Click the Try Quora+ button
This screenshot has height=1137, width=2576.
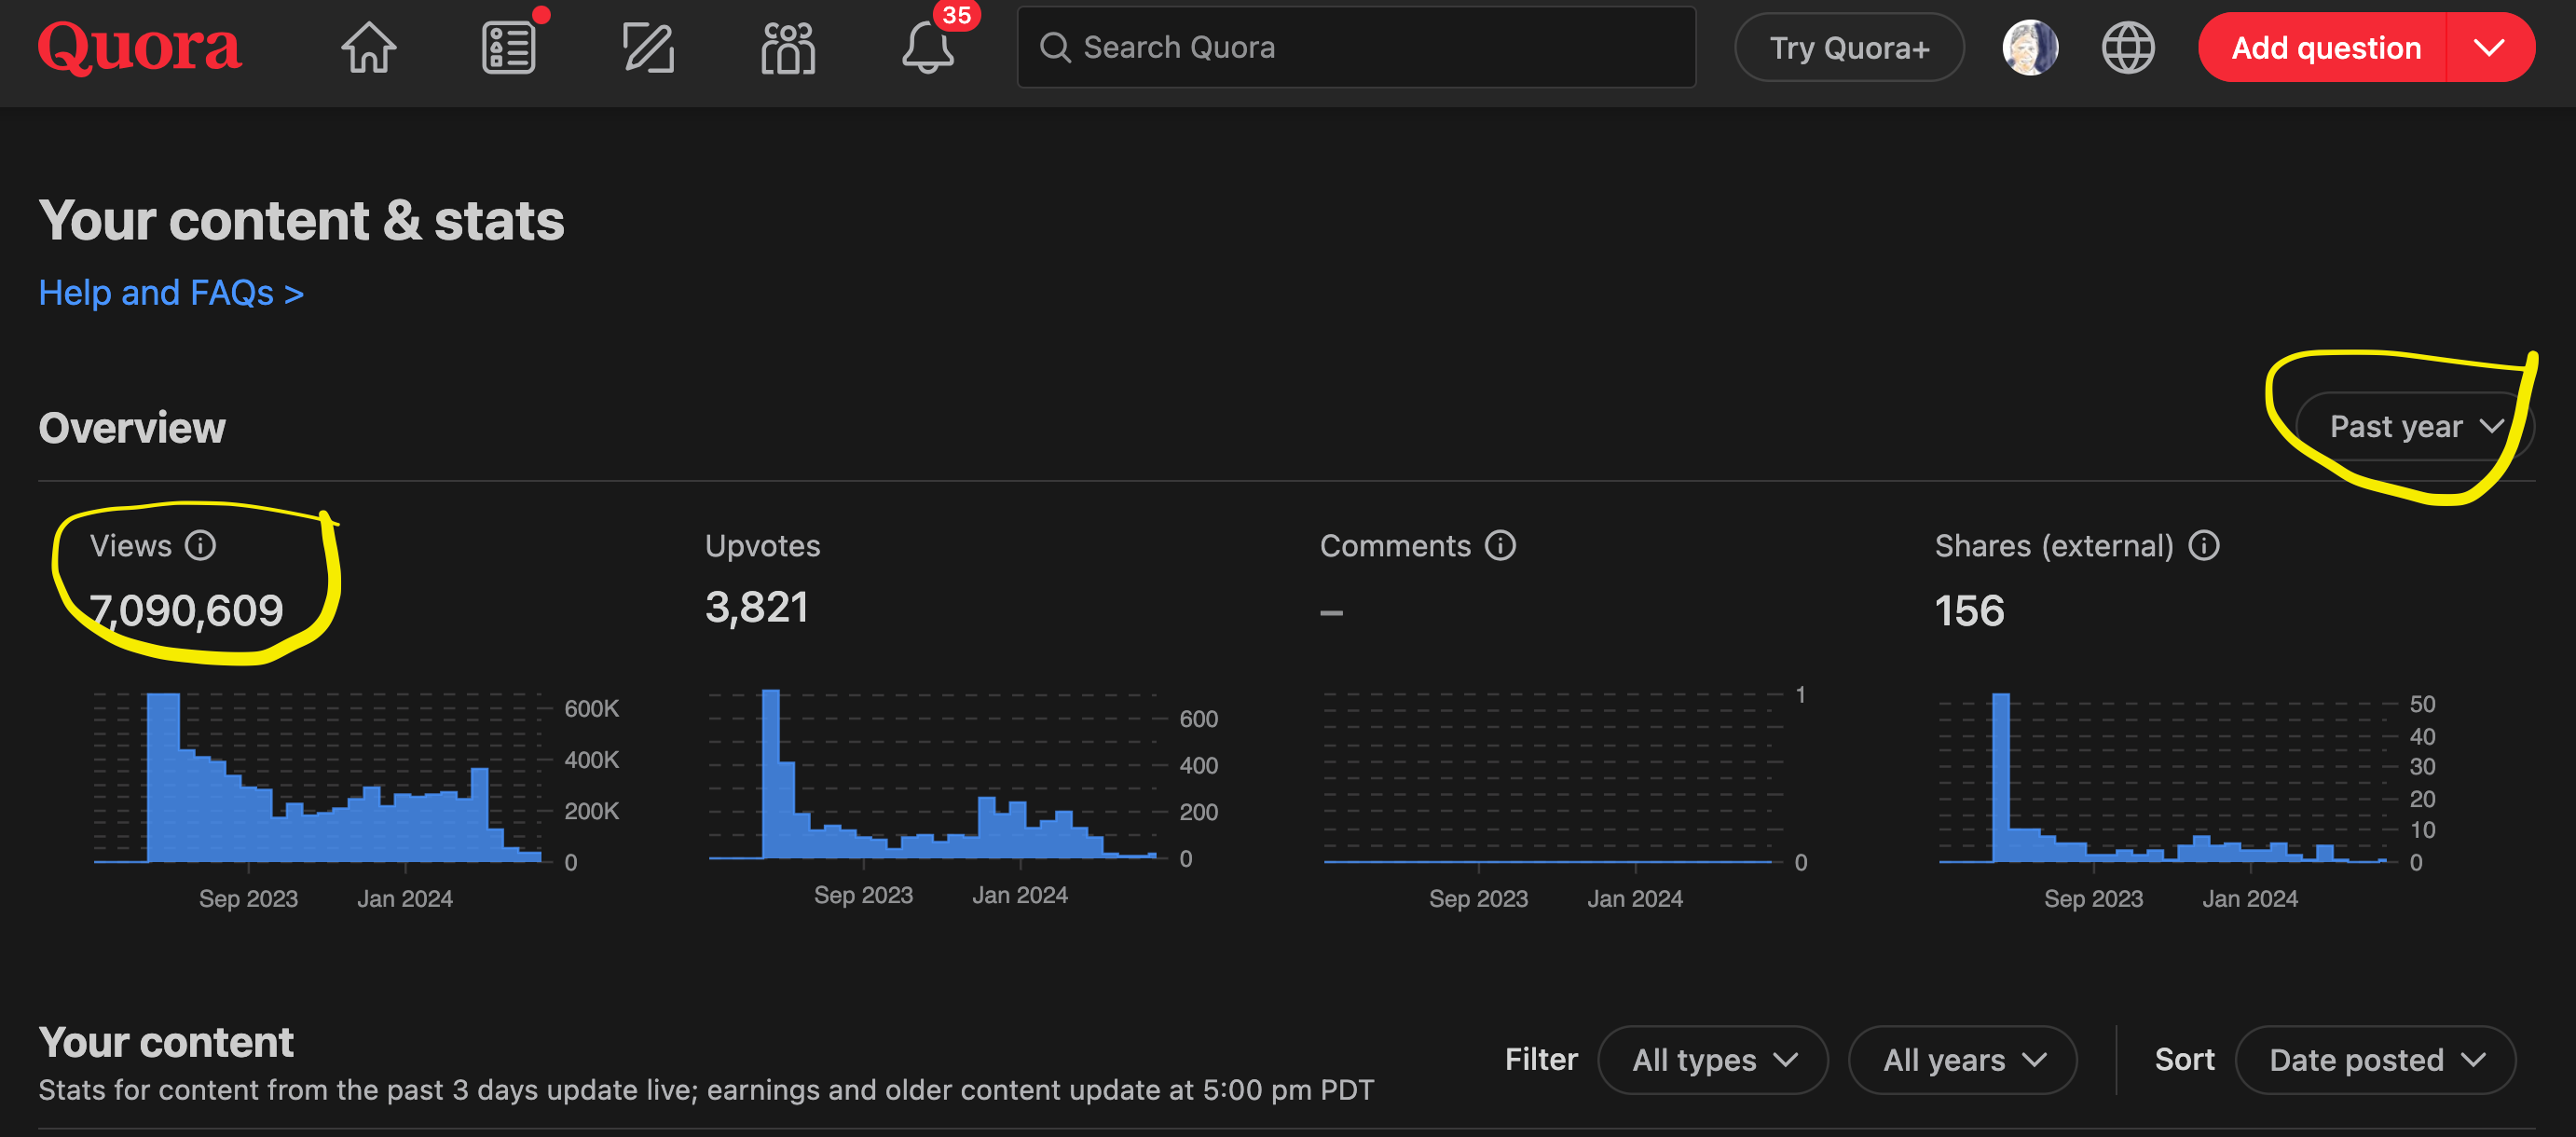coord(1849,47)
